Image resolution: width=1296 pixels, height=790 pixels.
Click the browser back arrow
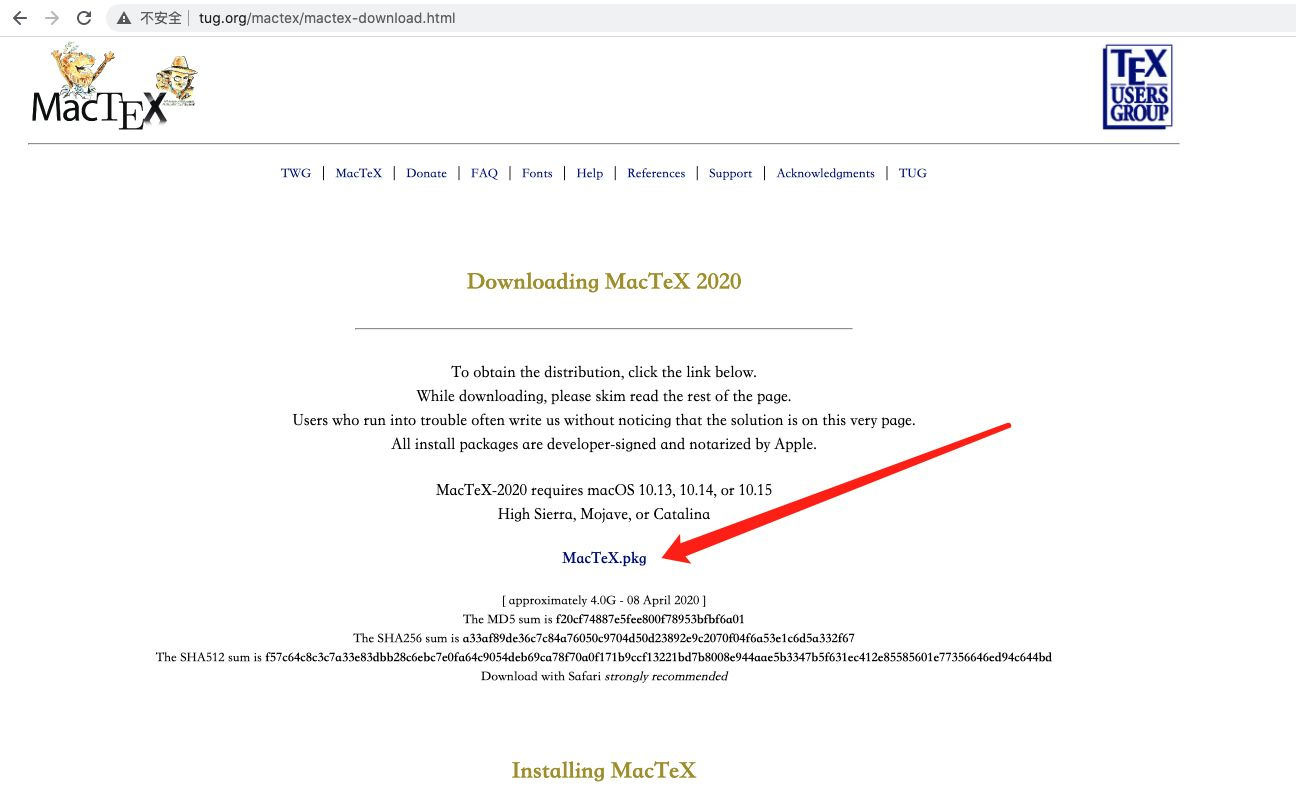pyautogui.click(x=20, y=18)
